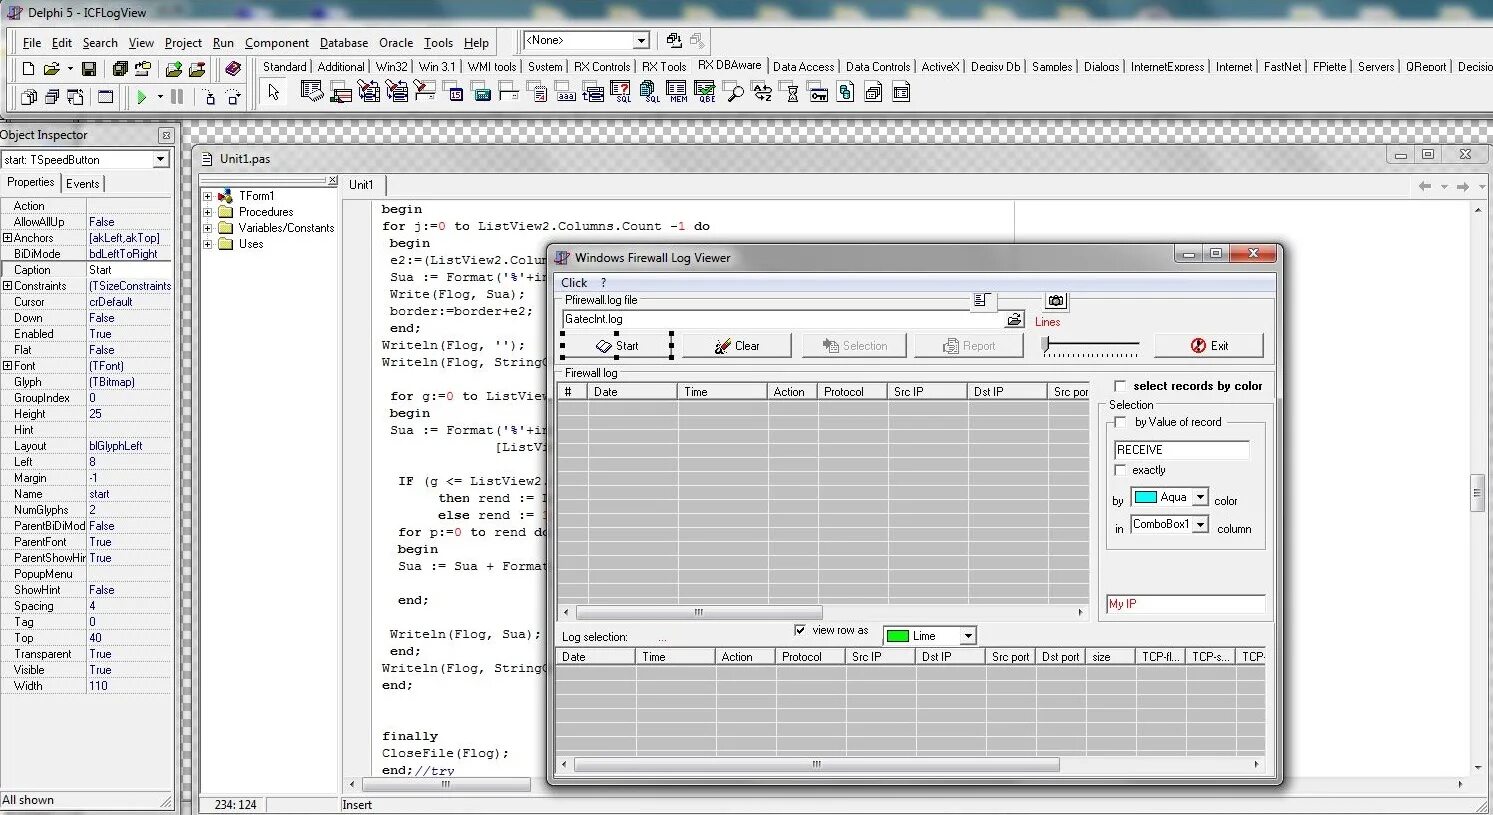The height and width of the screenshot is (815, 1493).
Task: Click the Save floppy disk icon
Action: (89, 69)
